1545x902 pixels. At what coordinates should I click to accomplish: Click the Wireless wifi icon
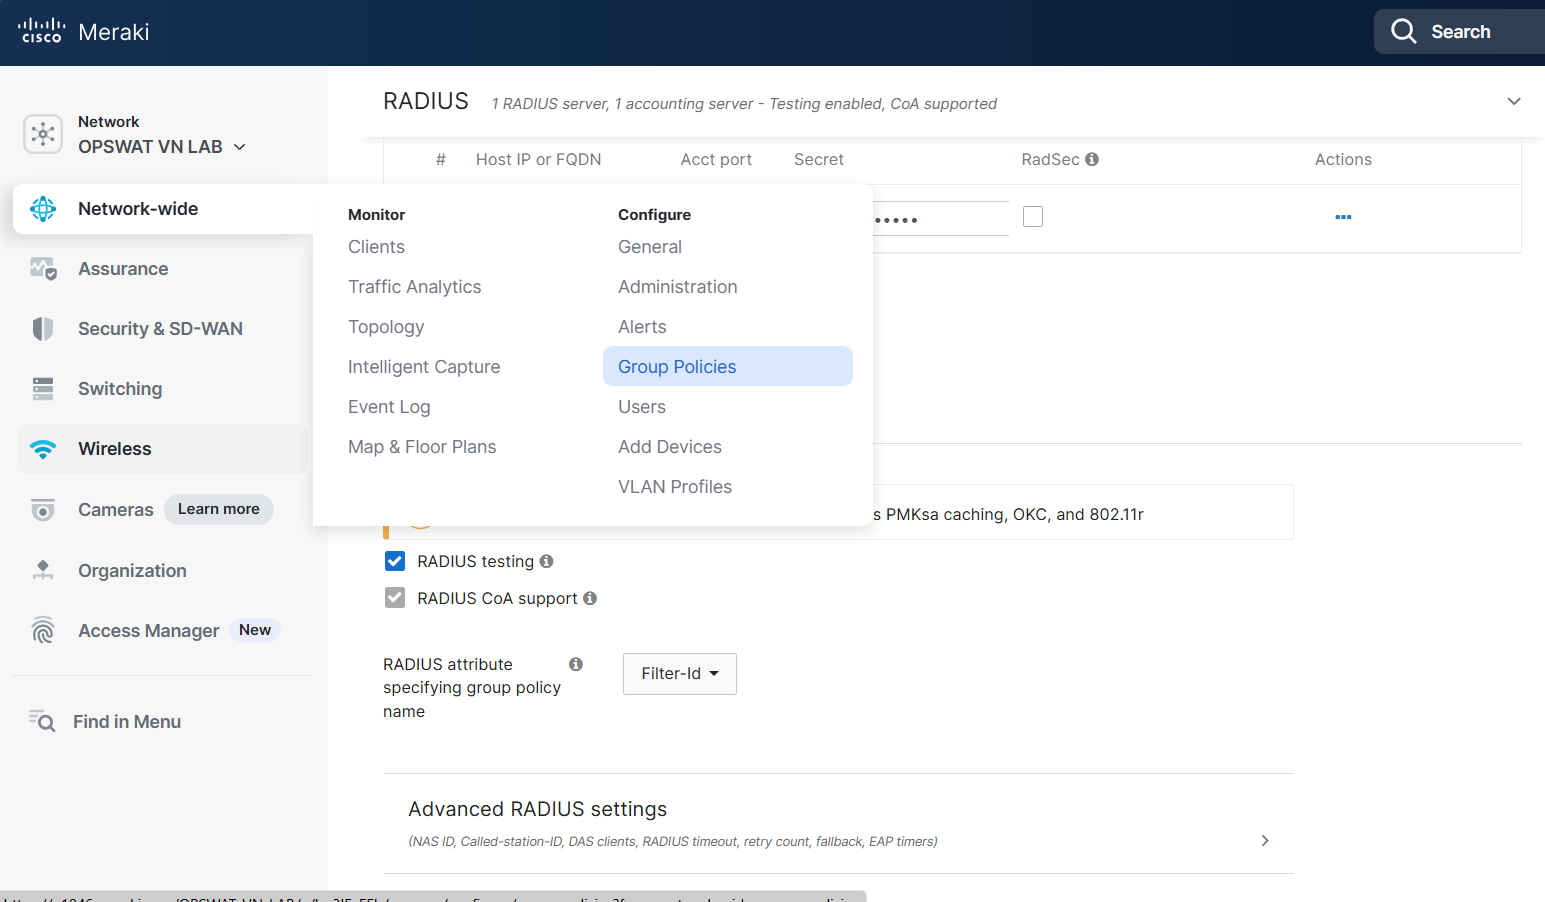tap(43, 449)
